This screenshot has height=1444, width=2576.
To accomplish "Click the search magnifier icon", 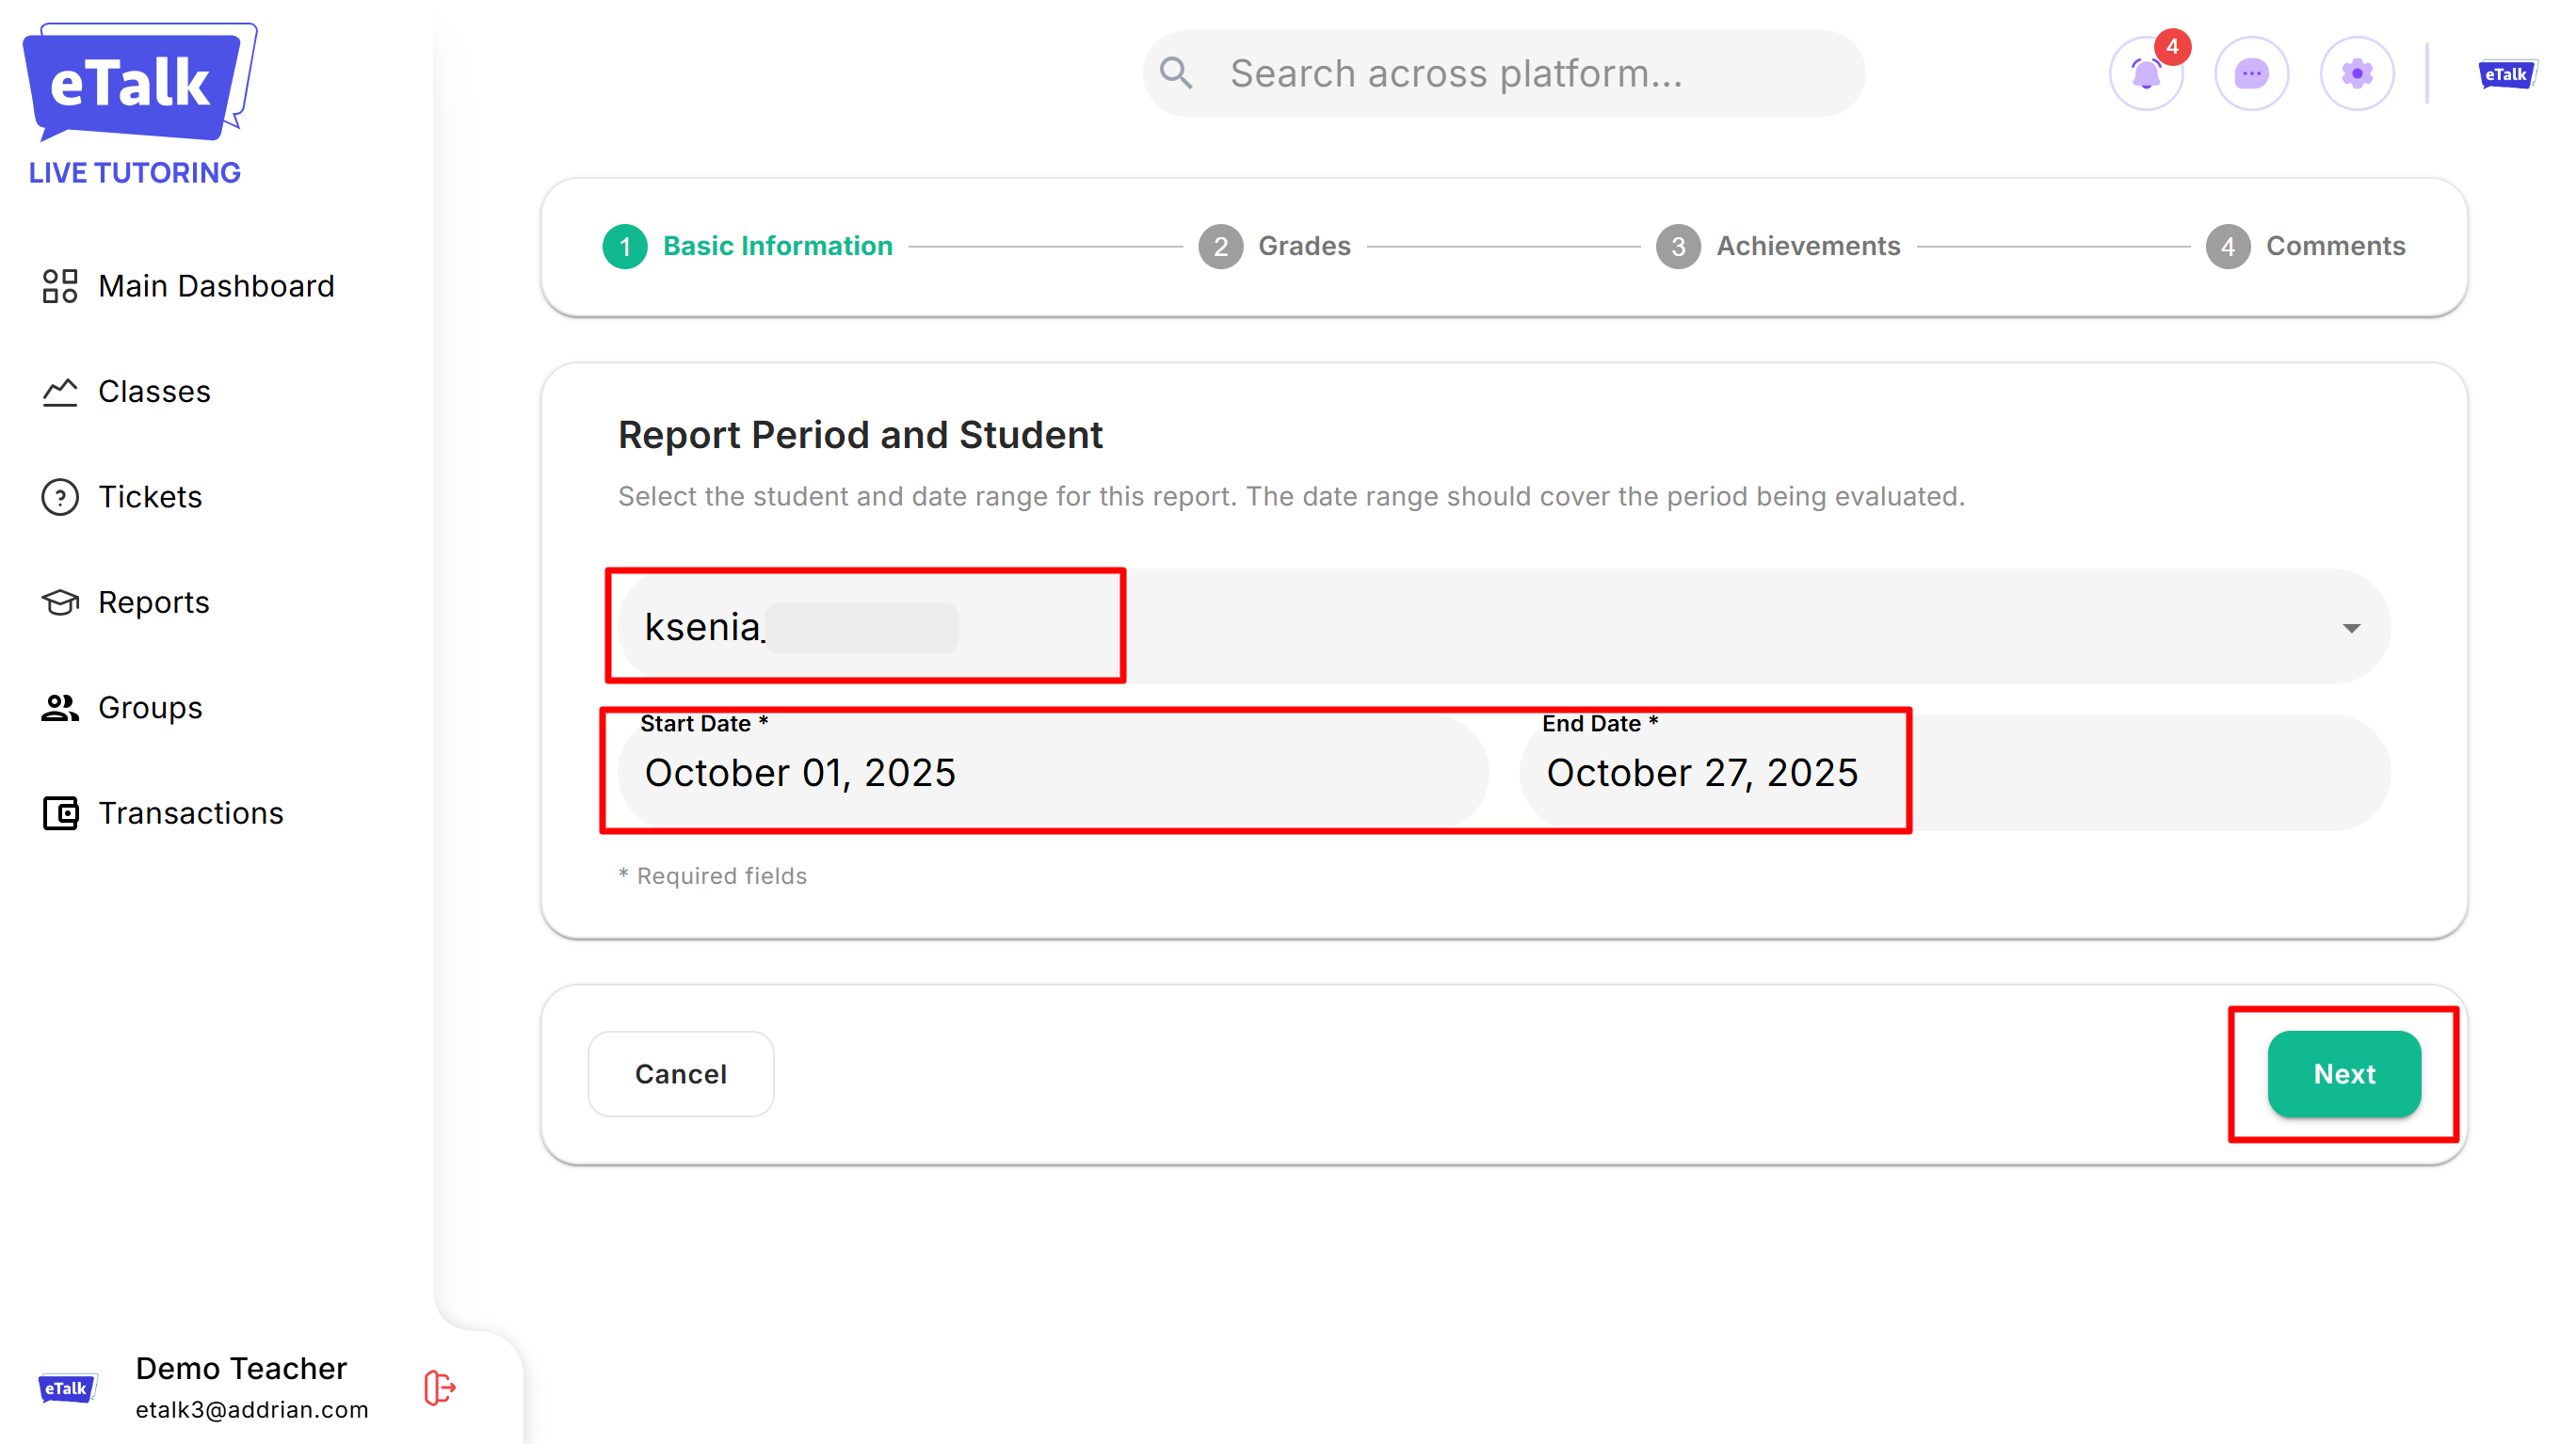I will pyautogui.click(x=1176, y=73).
